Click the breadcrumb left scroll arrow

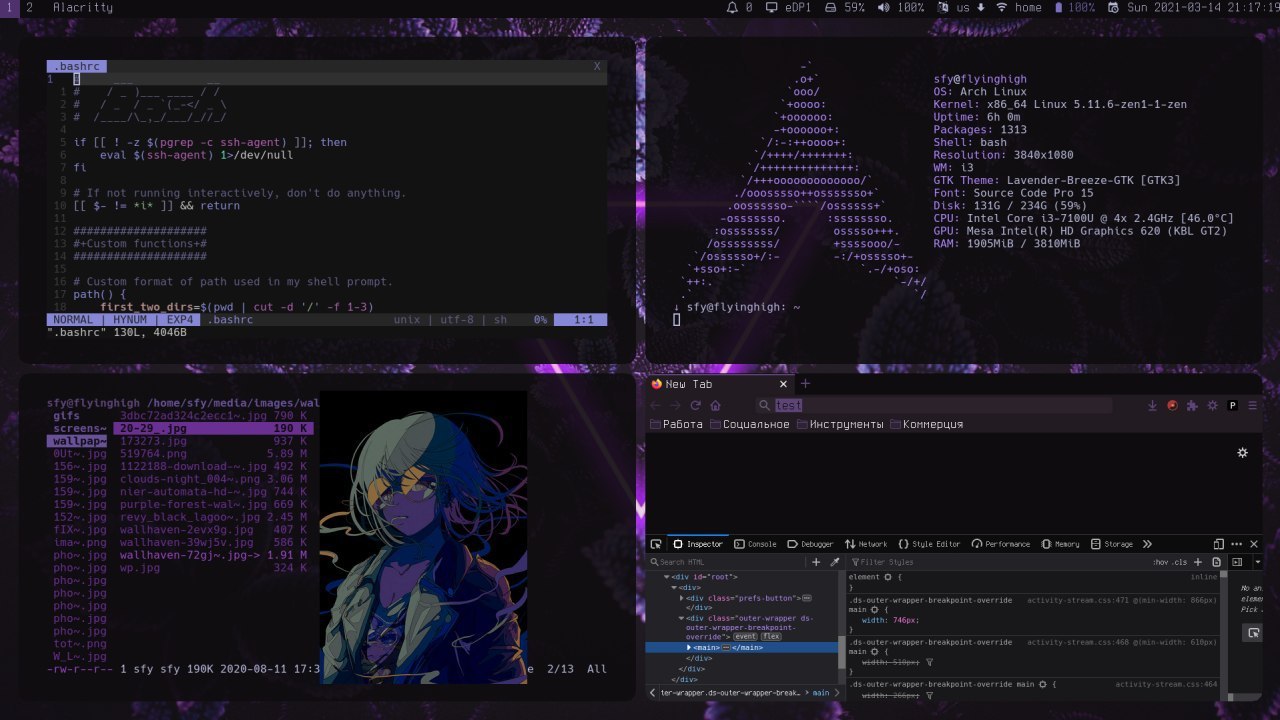click(653, 692)
